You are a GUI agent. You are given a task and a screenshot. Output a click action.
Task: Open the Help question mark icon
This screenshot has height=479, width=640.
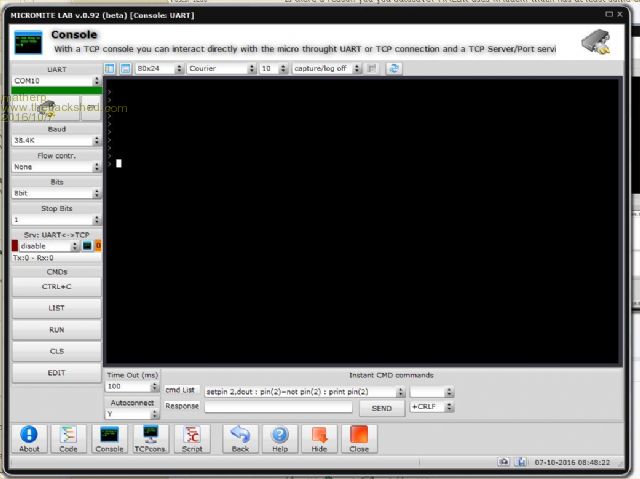tap(280, 437)
